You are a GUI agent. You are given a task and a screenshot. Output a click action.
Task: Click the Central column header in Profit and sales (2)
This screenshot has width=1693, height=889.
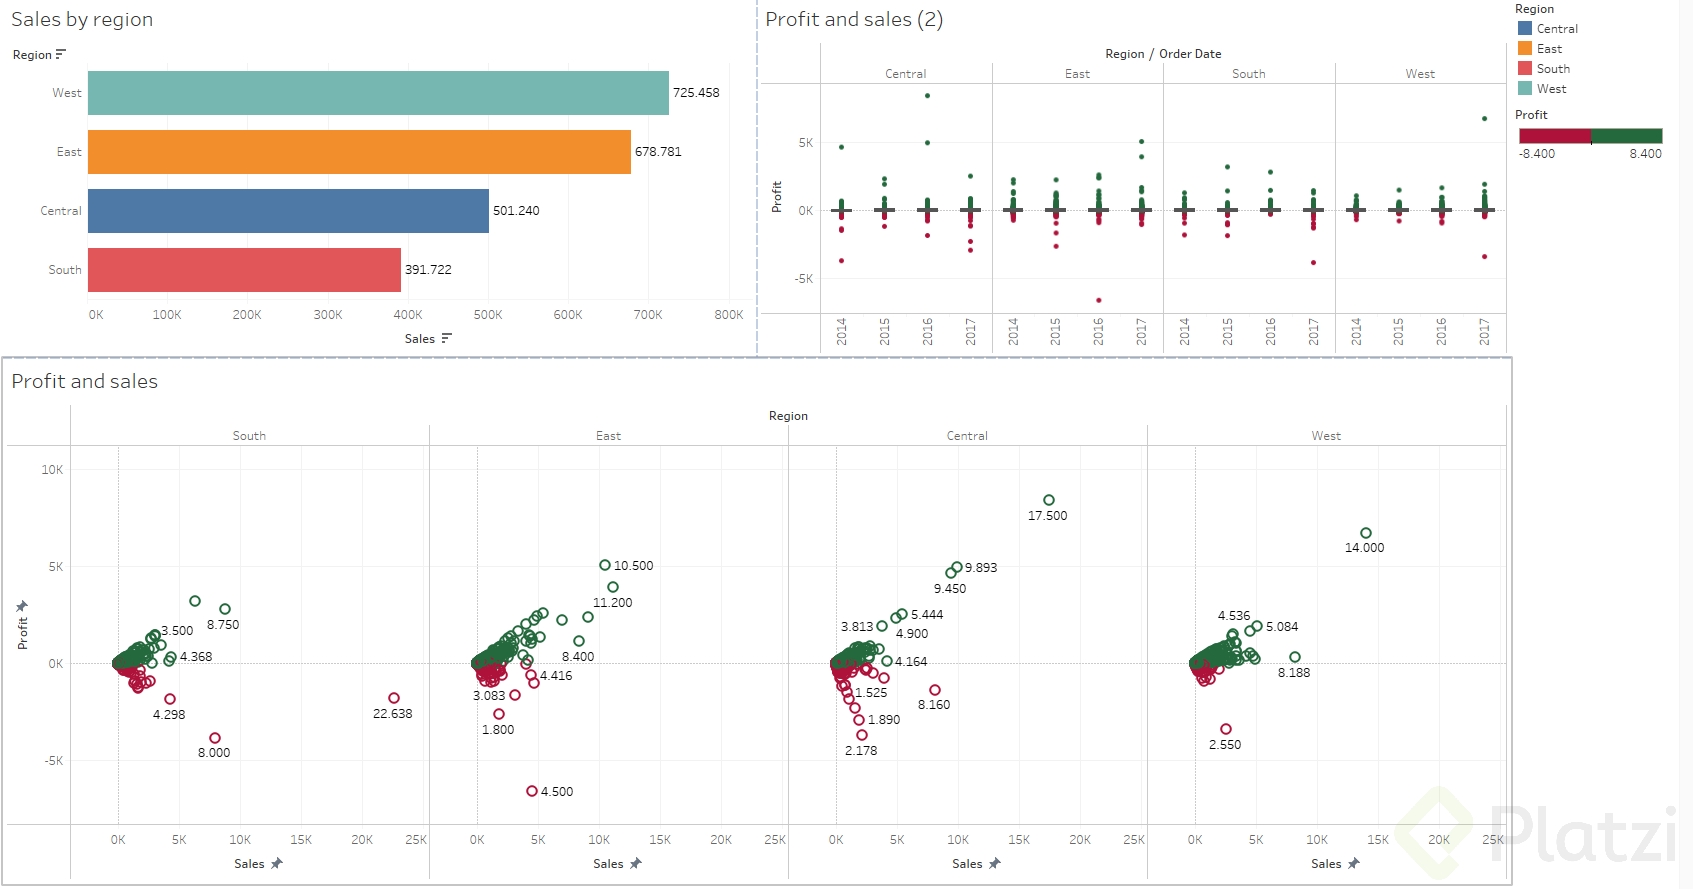906,74
